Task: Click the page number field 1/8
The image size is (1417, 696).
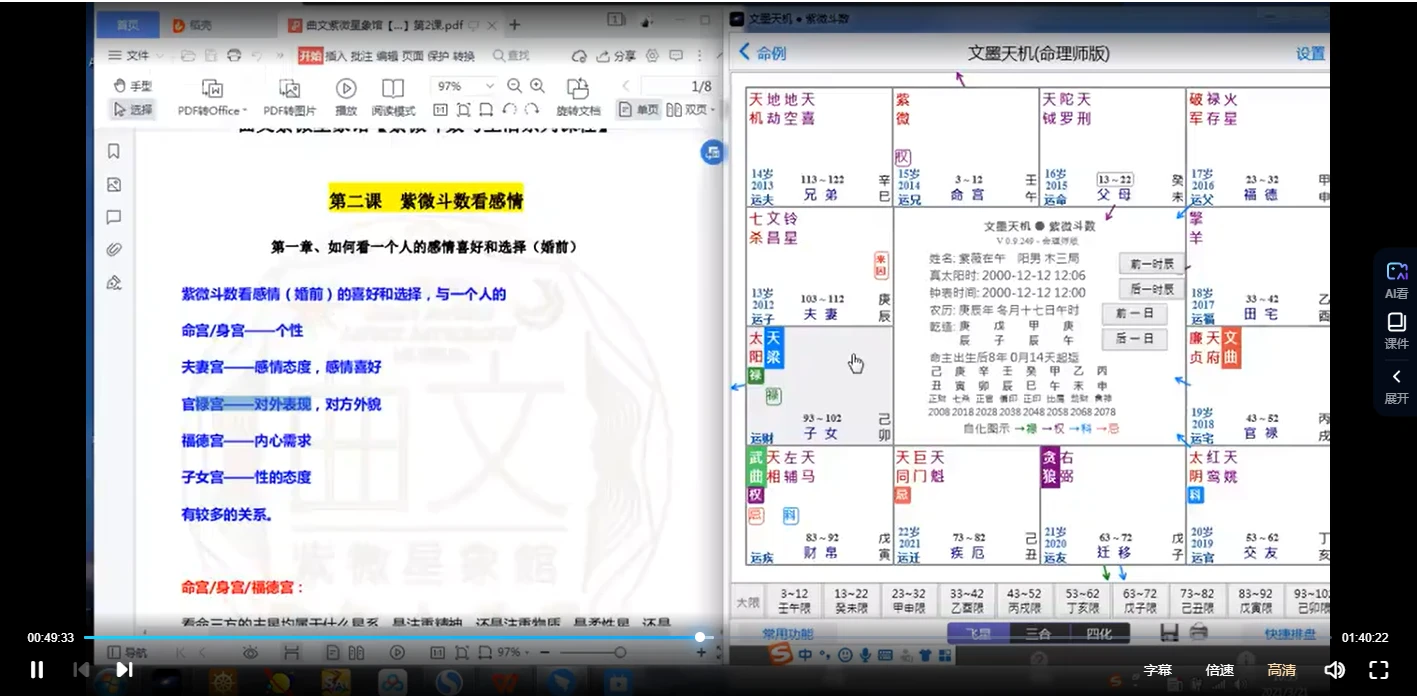Action: [678, 87]
